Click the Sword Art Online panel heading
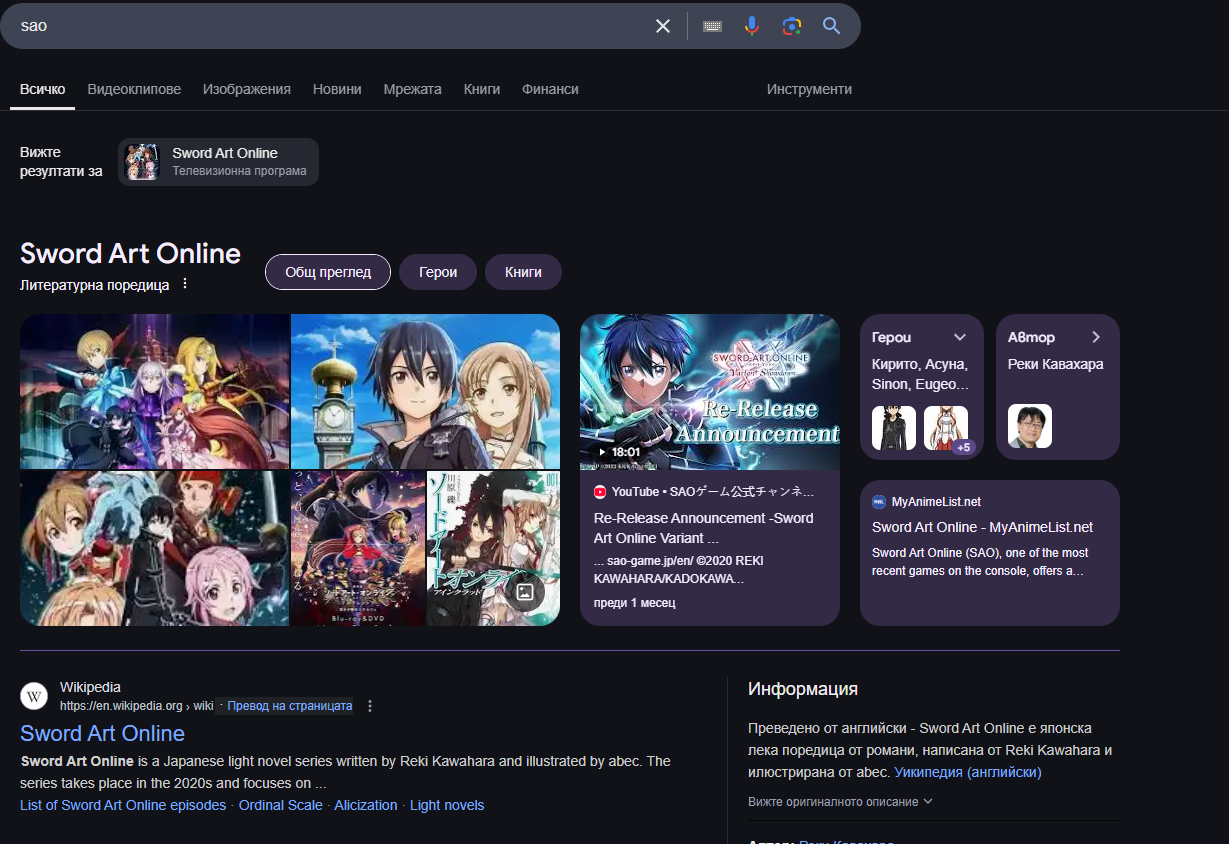 [130, 253]
